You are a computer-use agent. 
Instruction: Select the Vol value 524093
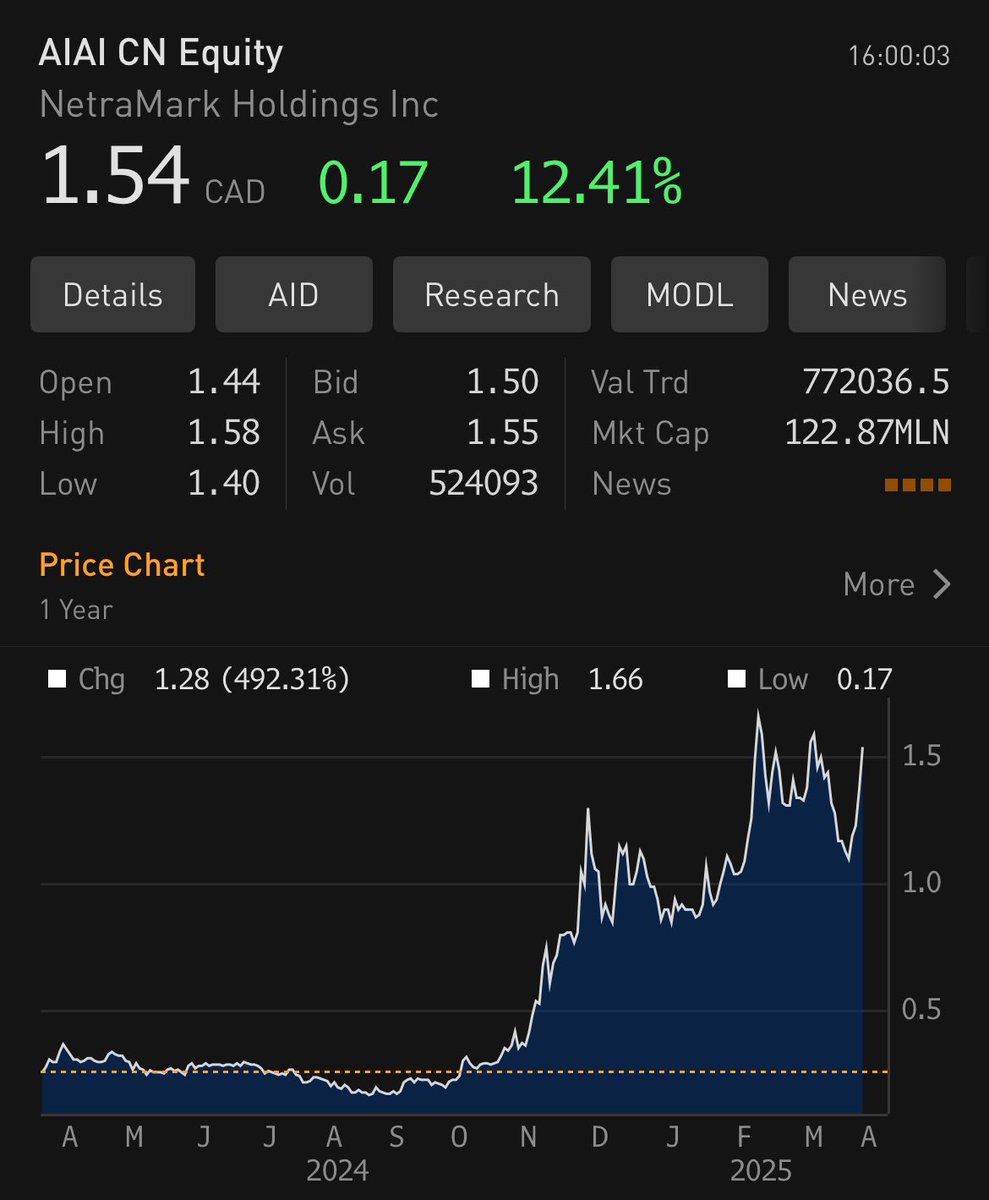[484, 484]
